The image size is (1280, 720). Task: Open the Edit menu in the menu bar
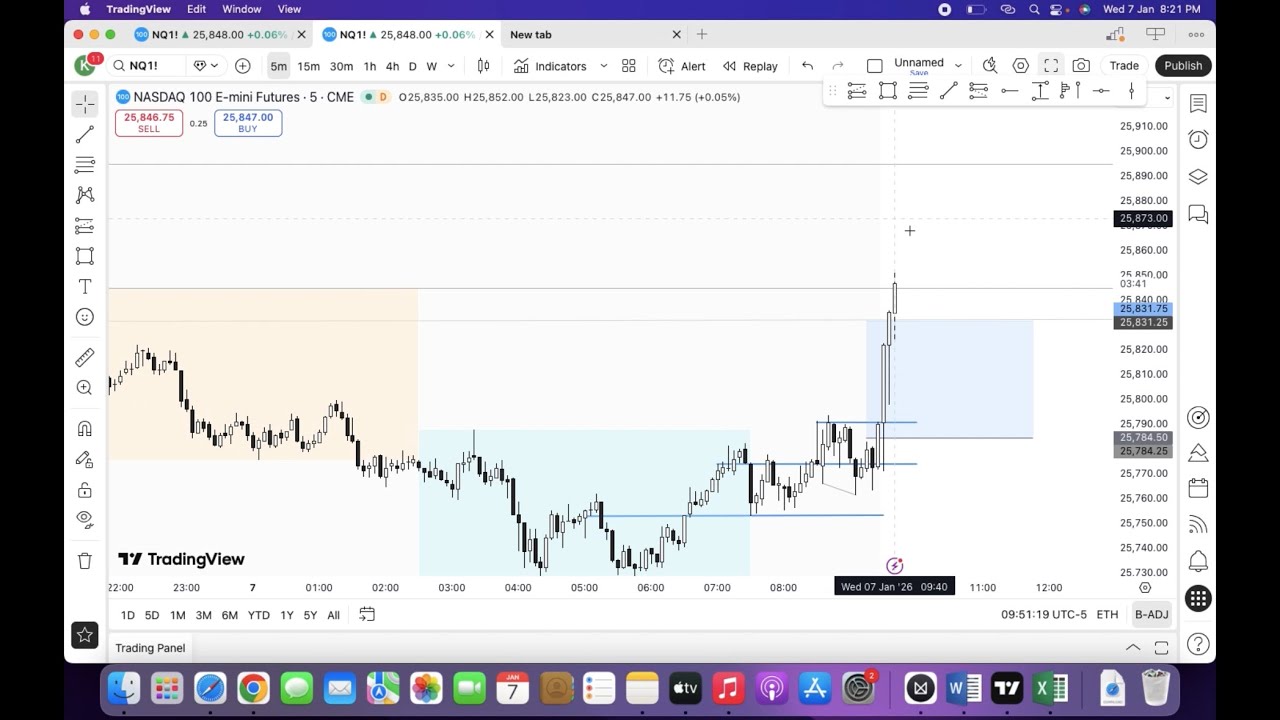[196, 9]
